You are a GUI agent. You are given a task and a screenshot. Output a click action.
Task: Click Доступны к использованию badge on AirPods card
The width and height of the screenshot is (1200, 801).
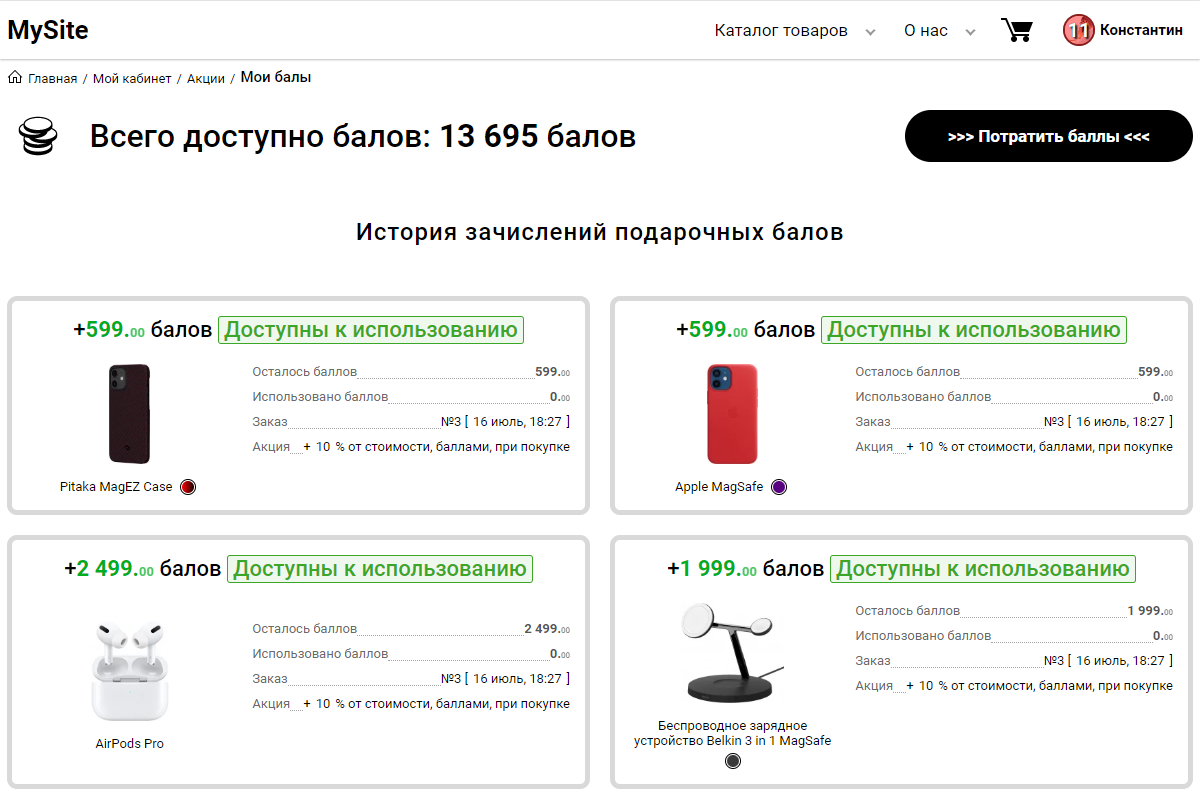[x=380, y=569]
